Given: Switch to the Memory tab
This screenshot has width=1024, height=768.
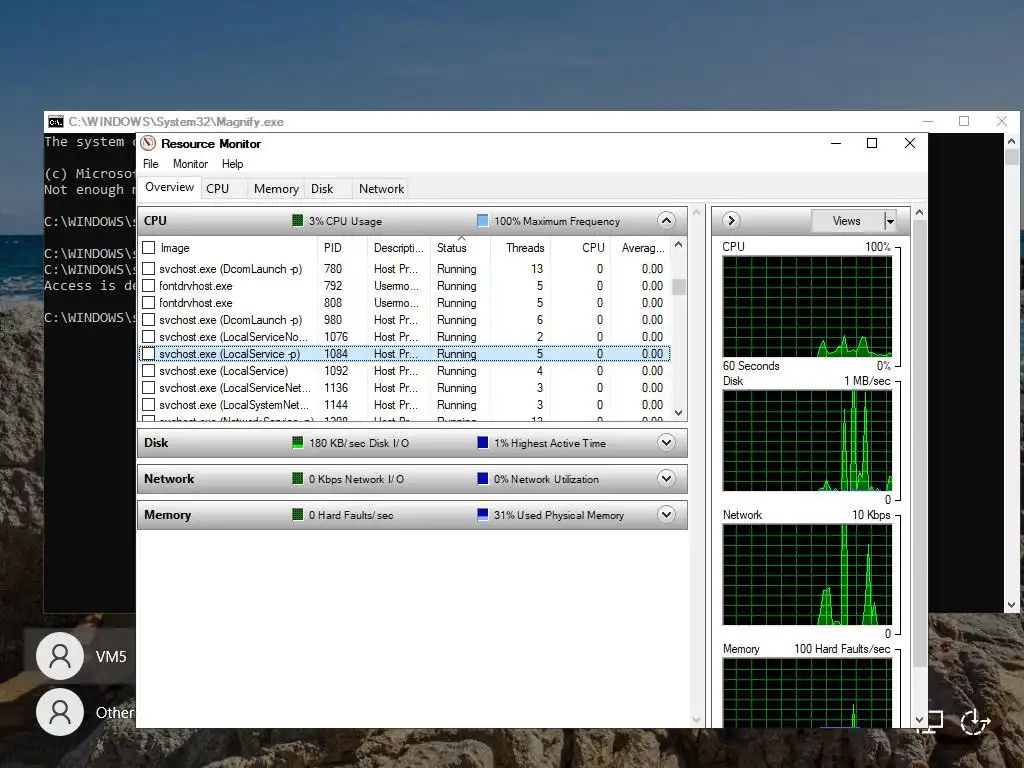Looking at the screenshot, I should 276,189.
